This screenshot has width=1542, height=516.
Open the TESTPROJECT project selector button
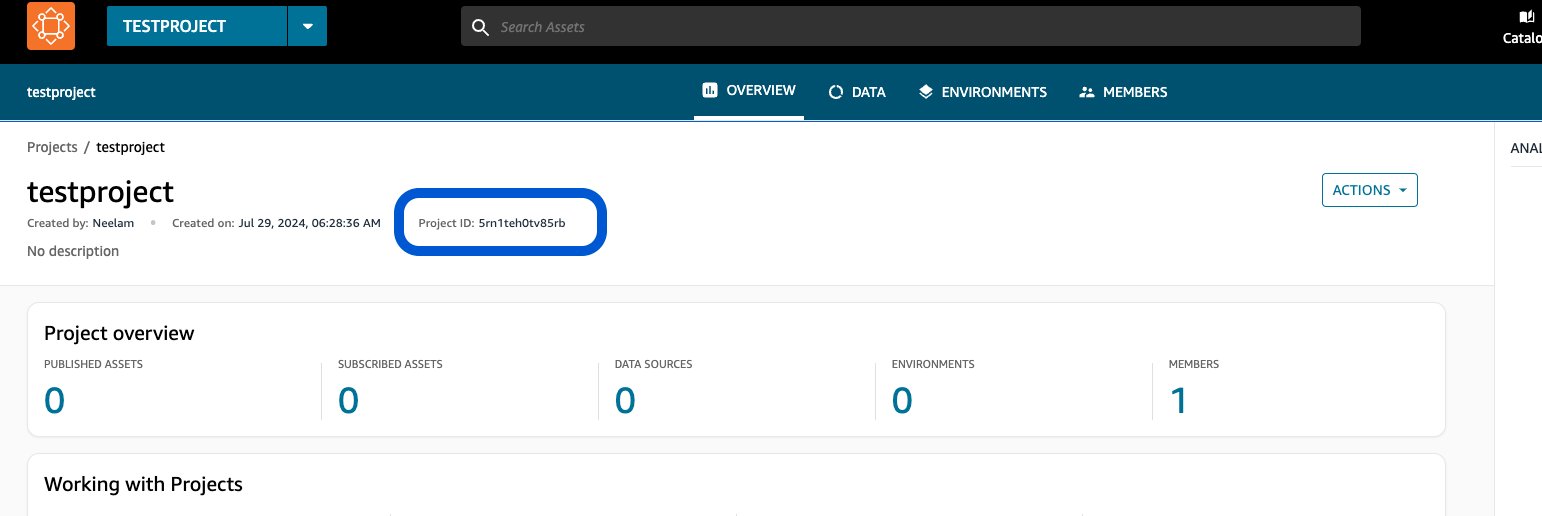197,26
